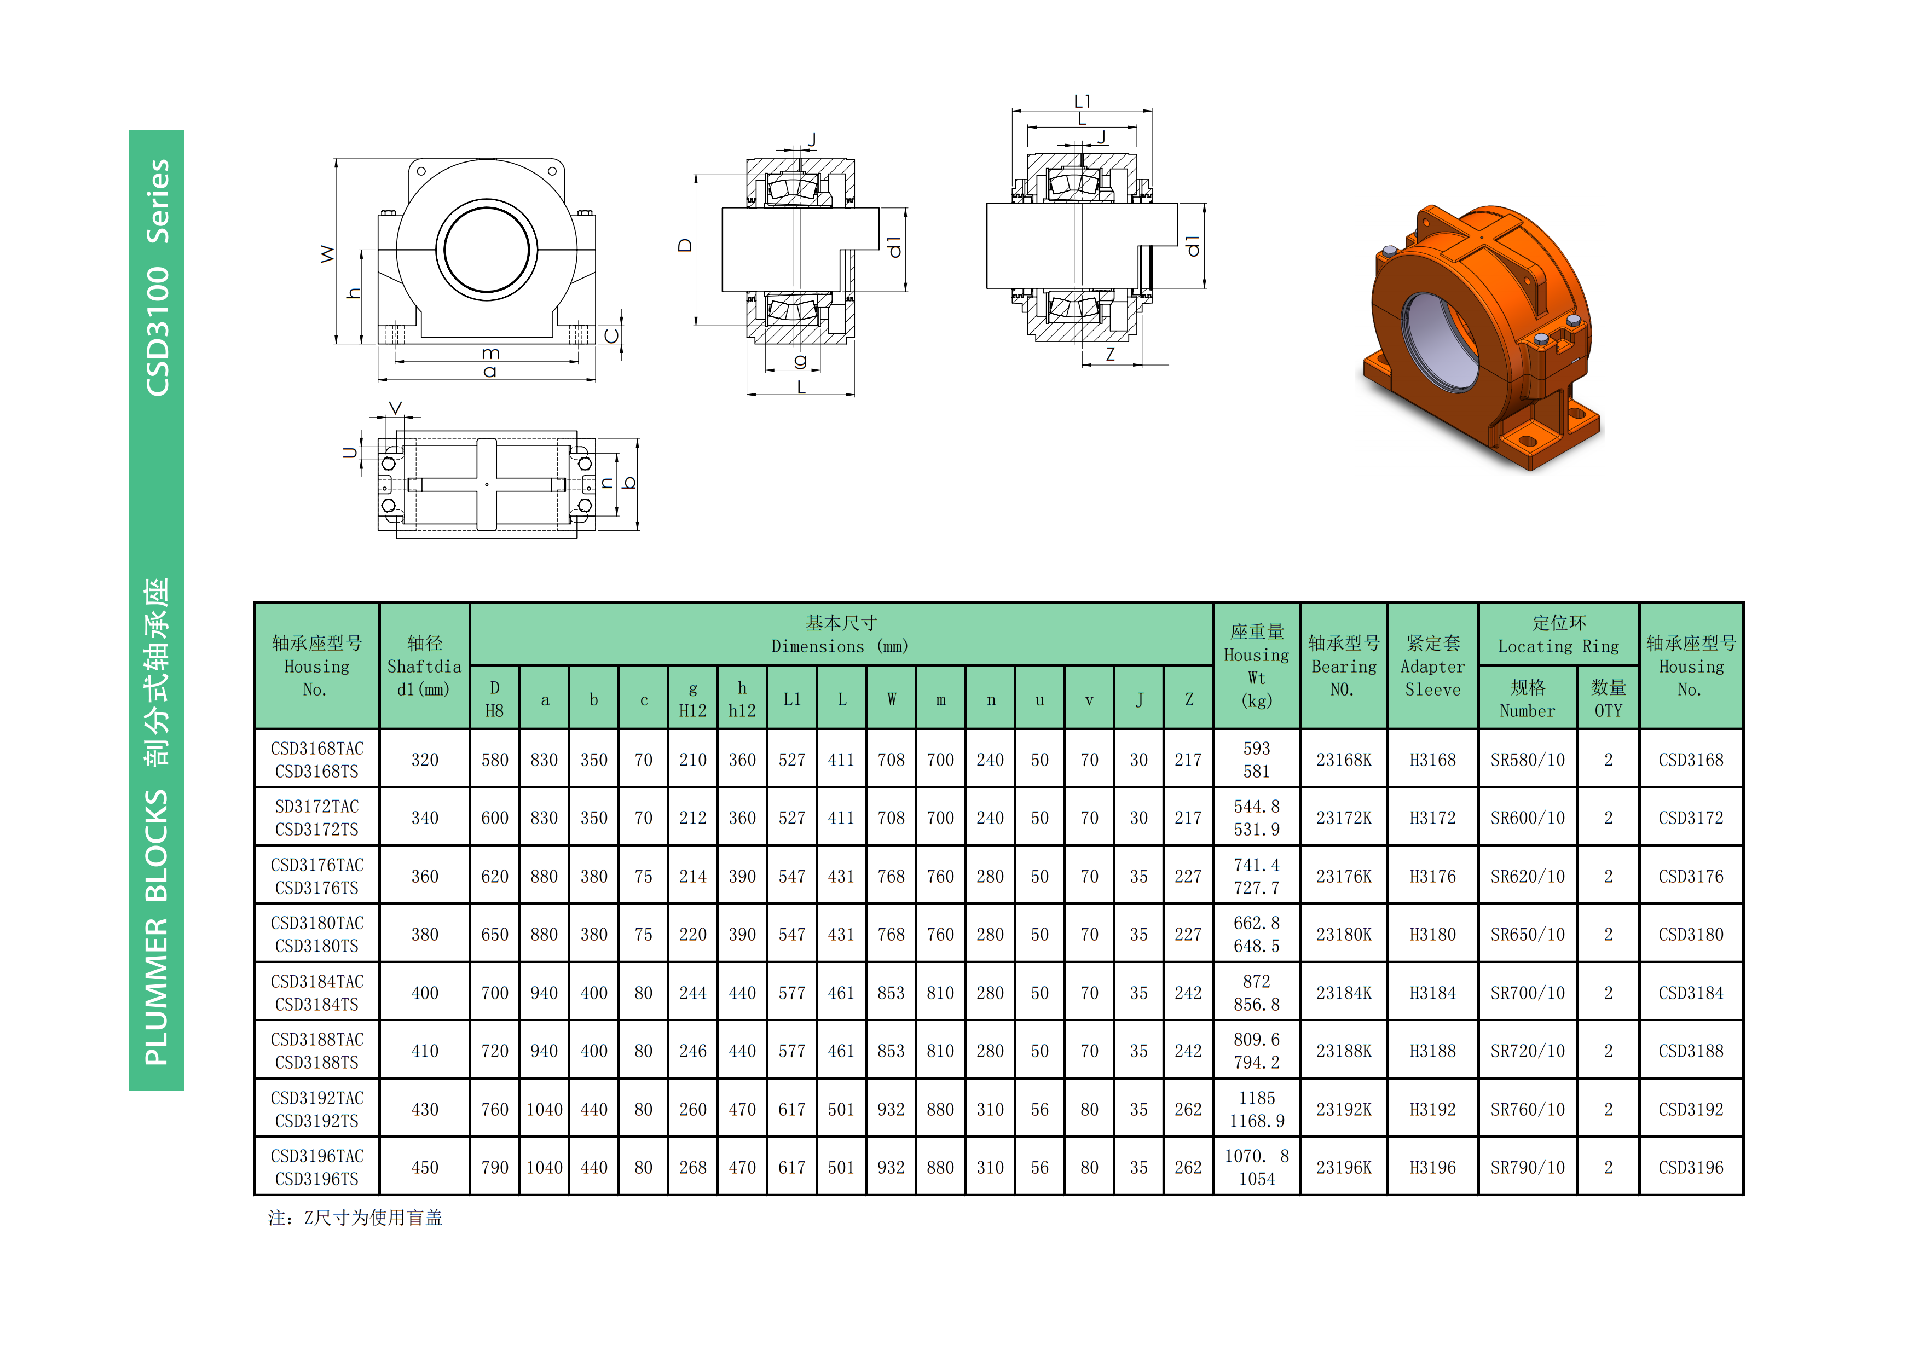Click bearing number 23188K
The image size is (1920, 1357).
[1344, 1051]
